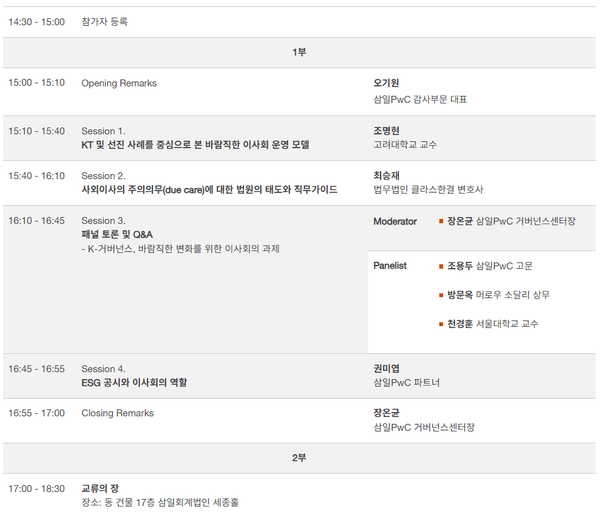Image resolution: width=600 pixels, height=516 pixels.
Task: Click the orange bullet beside moderator 장온균
Action: [x=441, y=220]
